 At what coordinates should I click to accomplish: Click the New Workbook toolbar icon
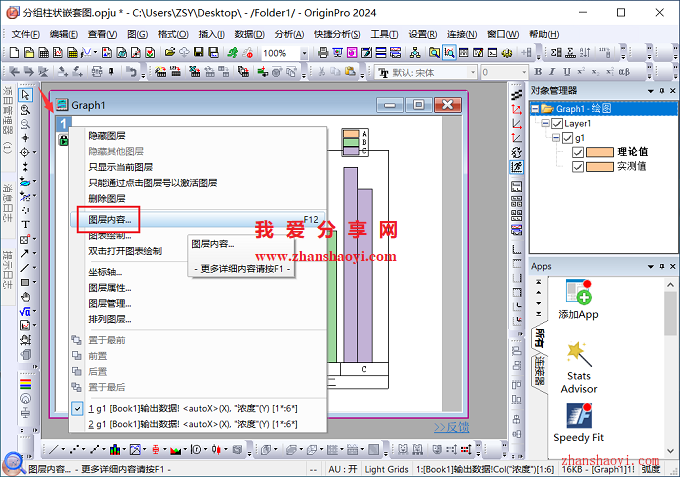[44, 52]
